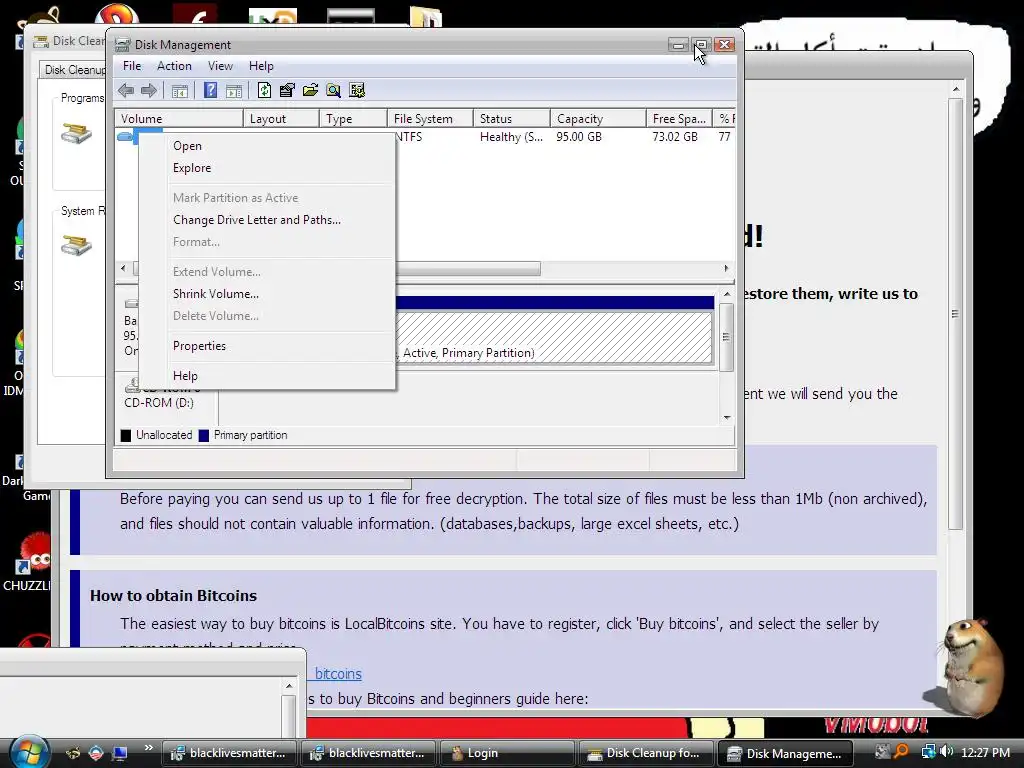
Task: Click the Free Space column header
Action: pos(679,118)
